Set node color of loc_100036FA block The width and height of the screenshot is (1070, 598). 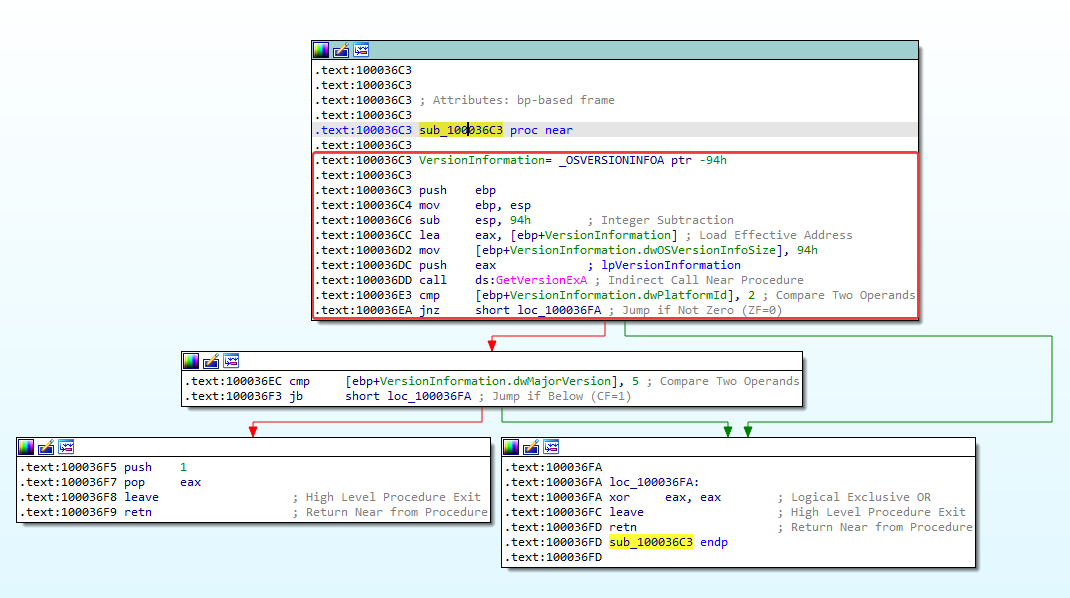coord(511,447)
